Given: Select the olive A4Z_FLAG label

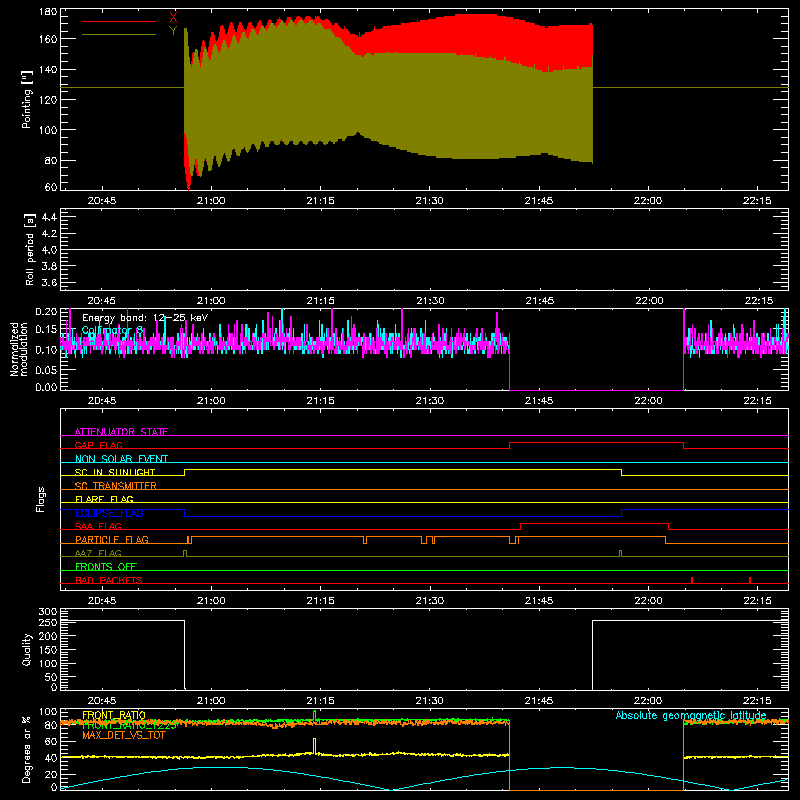Looking at the screenshot, I should (98, 553).
